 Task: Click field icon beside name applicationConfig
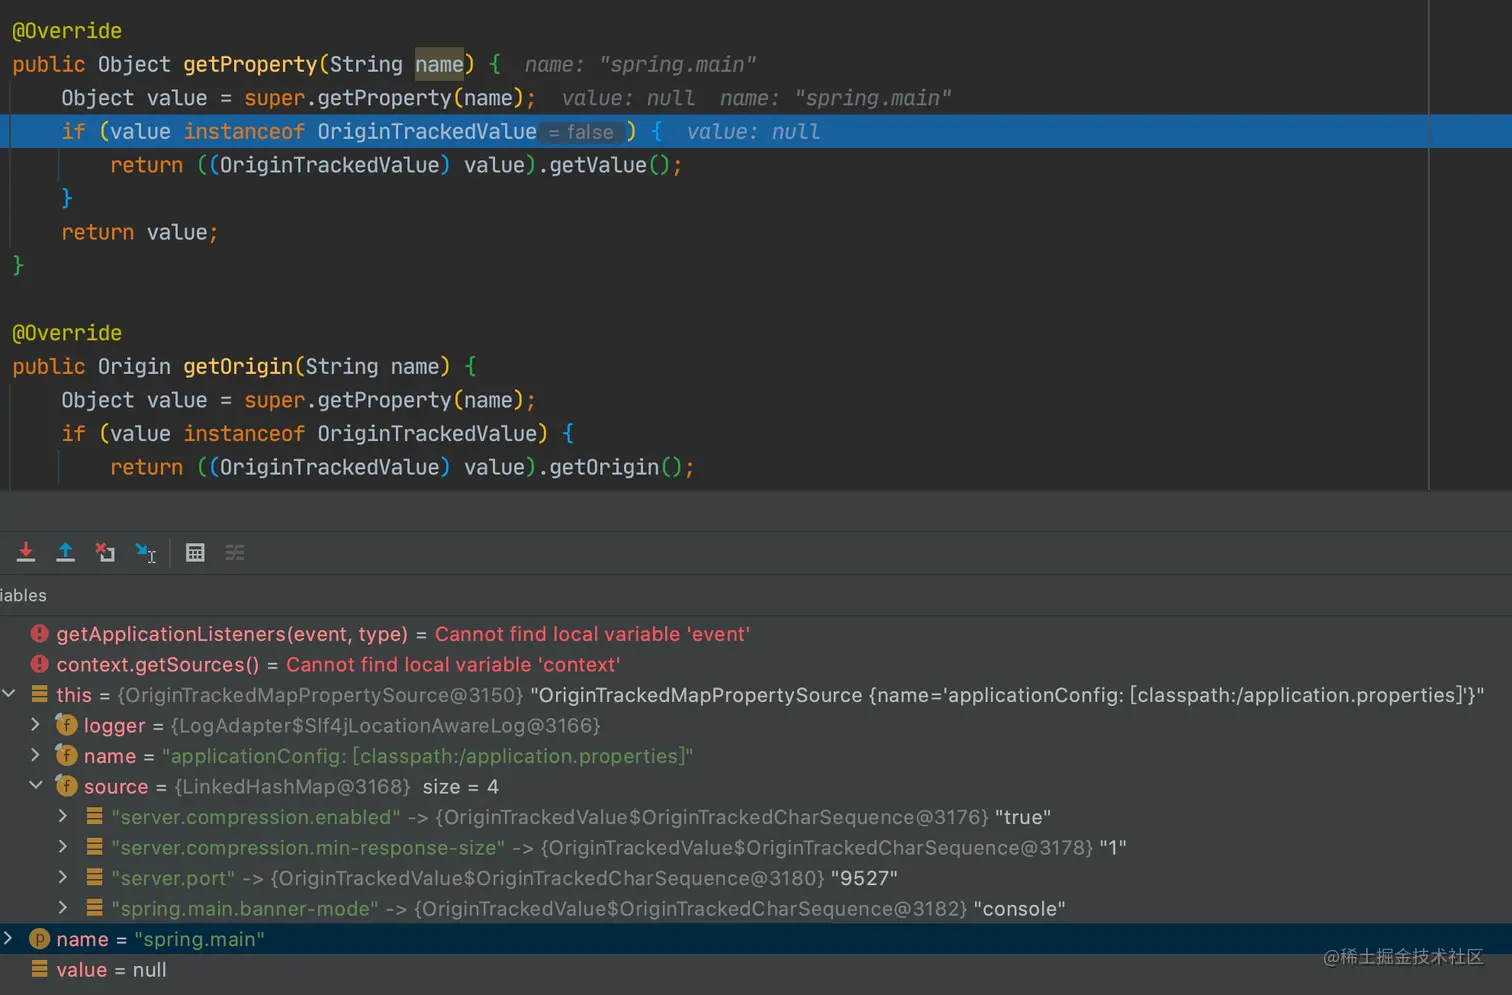coord(66,756)
